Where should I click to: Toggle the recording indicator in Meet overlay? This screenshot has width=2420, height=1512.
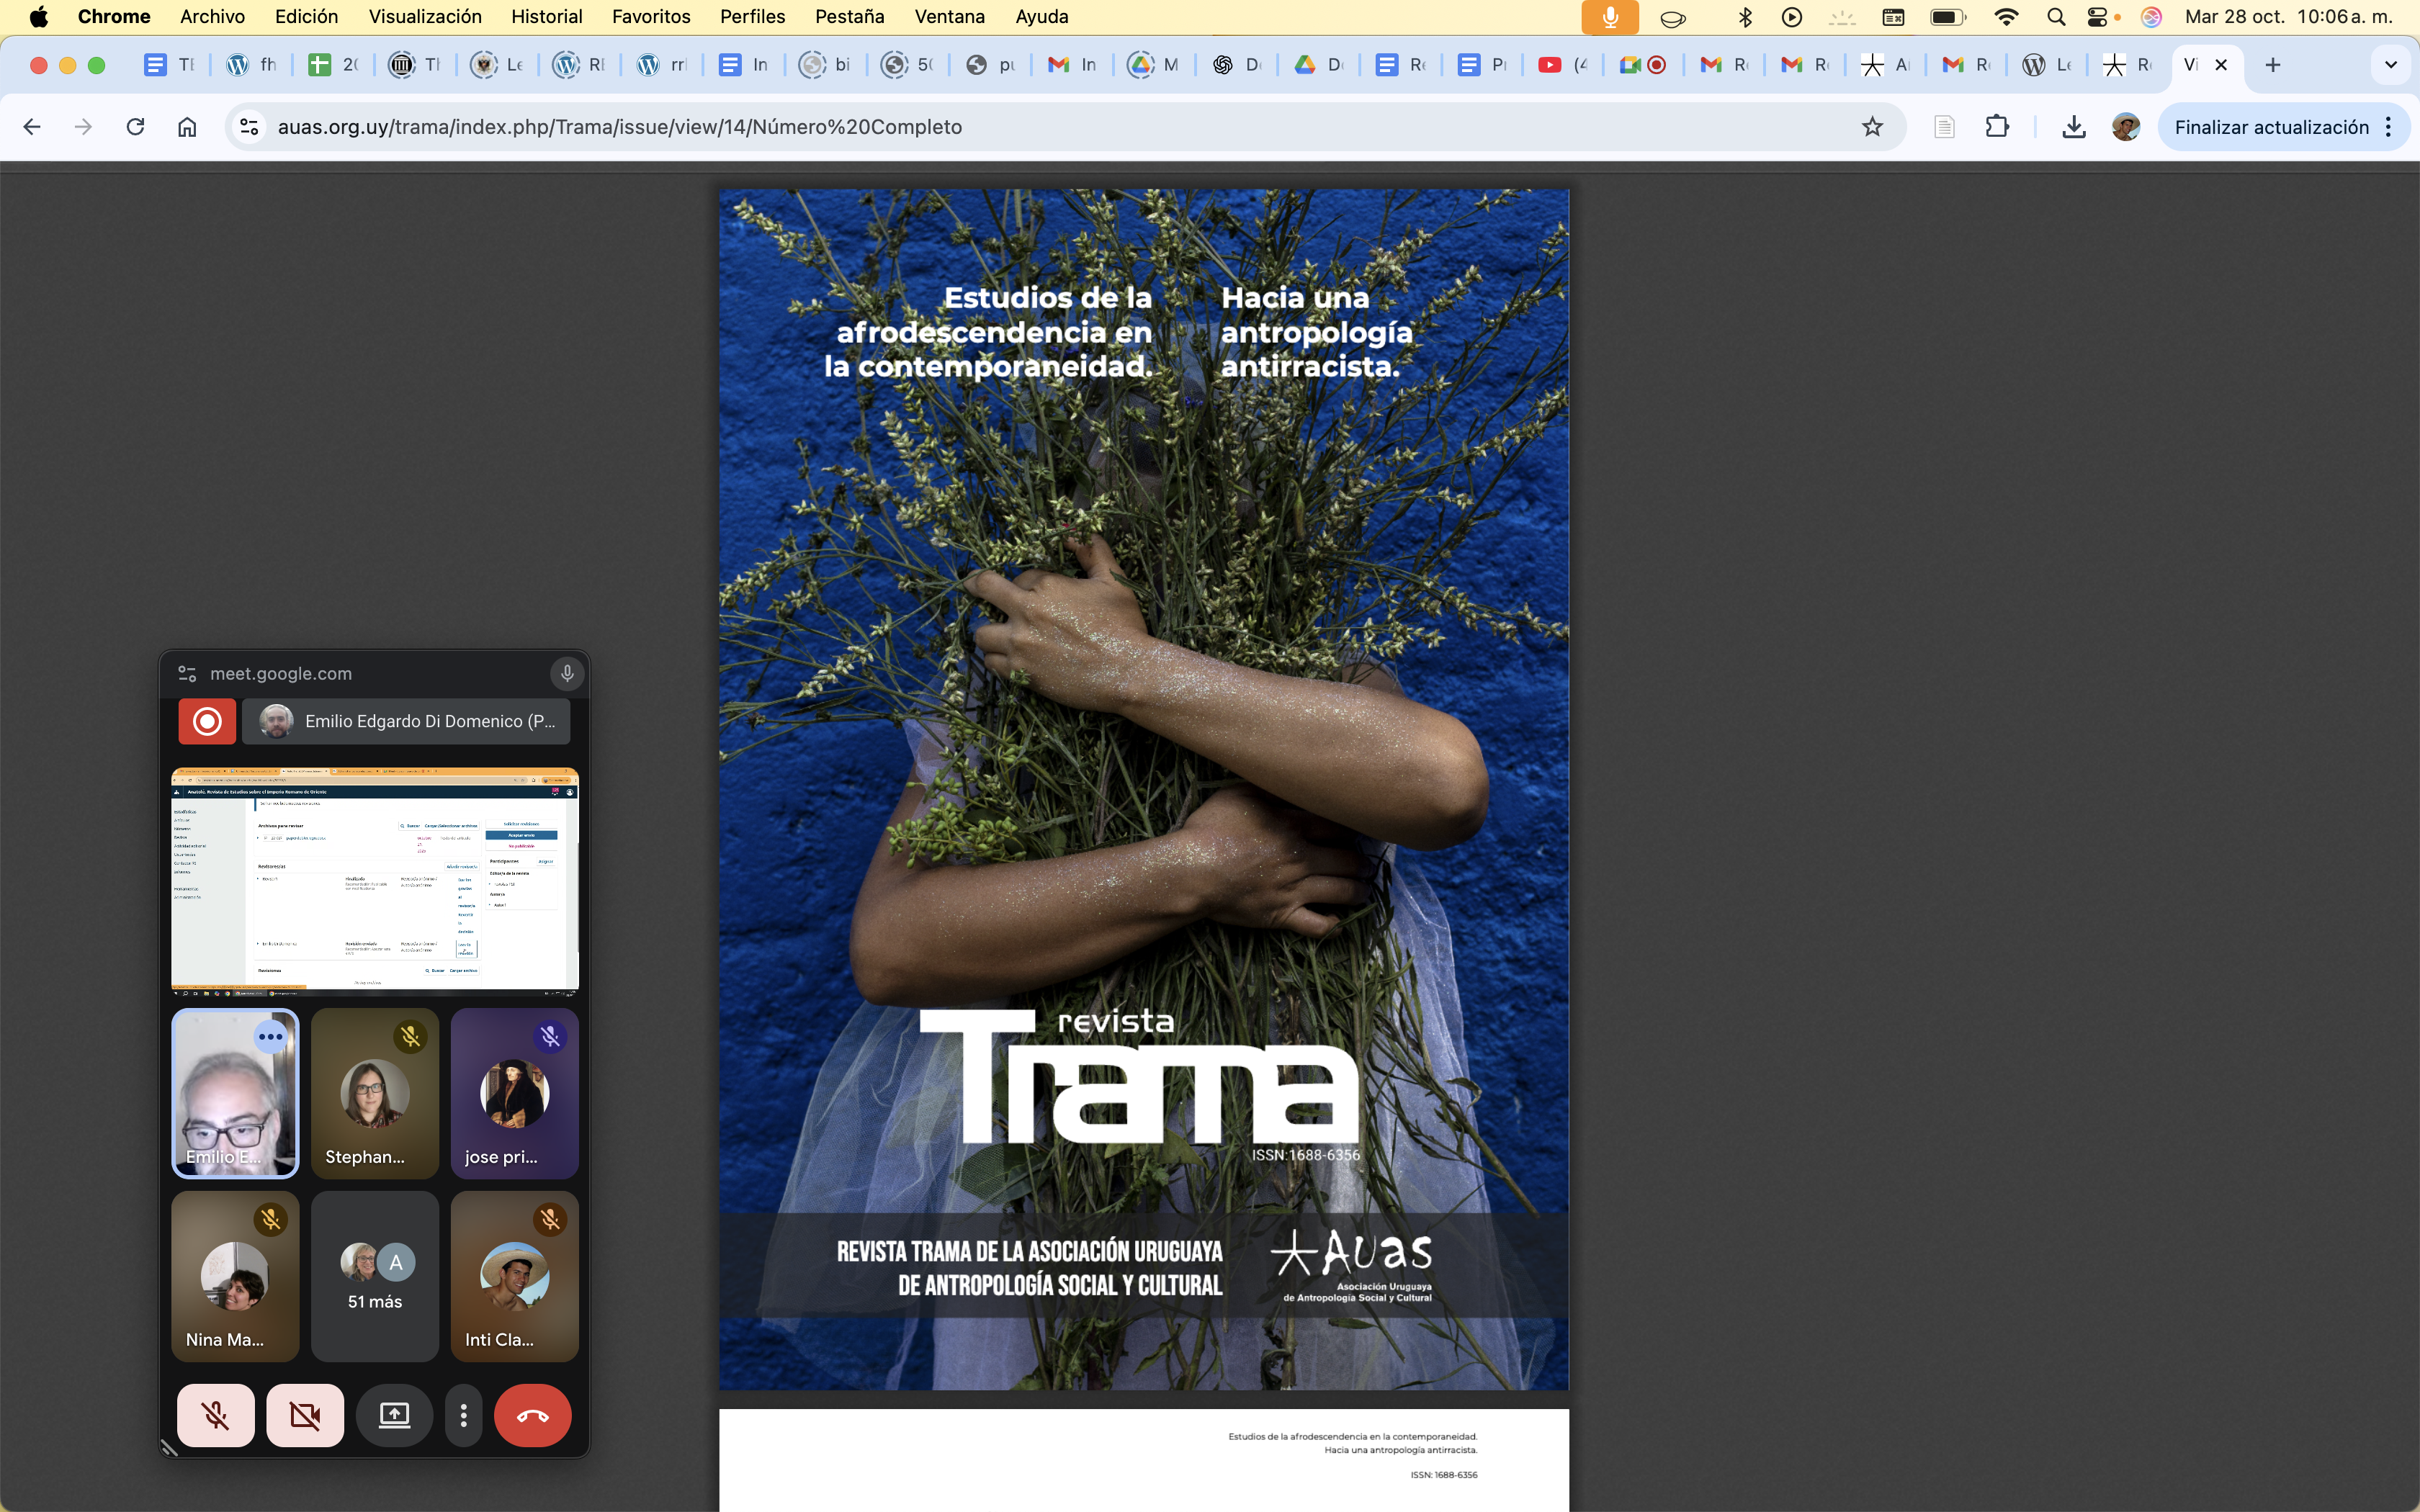coord(207,721)
